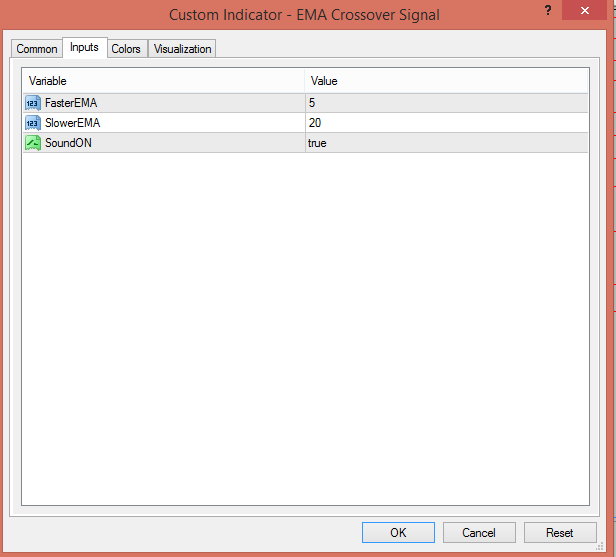Image resolution: width=616 pixels, height=557 pixels.
Task: Confirm settings with the OK button
Action: (398, 533)
